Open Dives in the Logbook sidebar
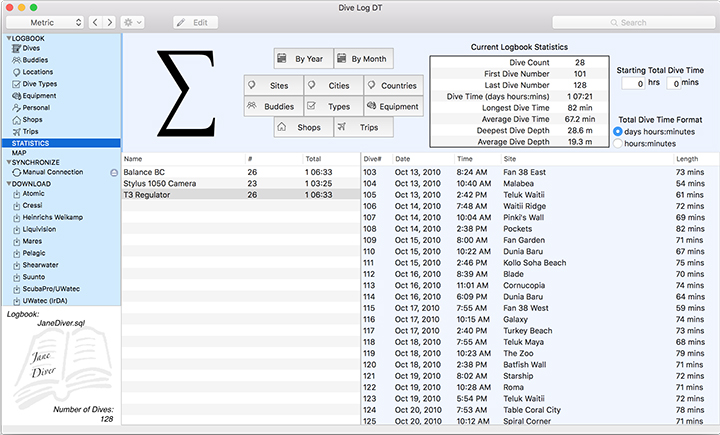 pos(32,48)
